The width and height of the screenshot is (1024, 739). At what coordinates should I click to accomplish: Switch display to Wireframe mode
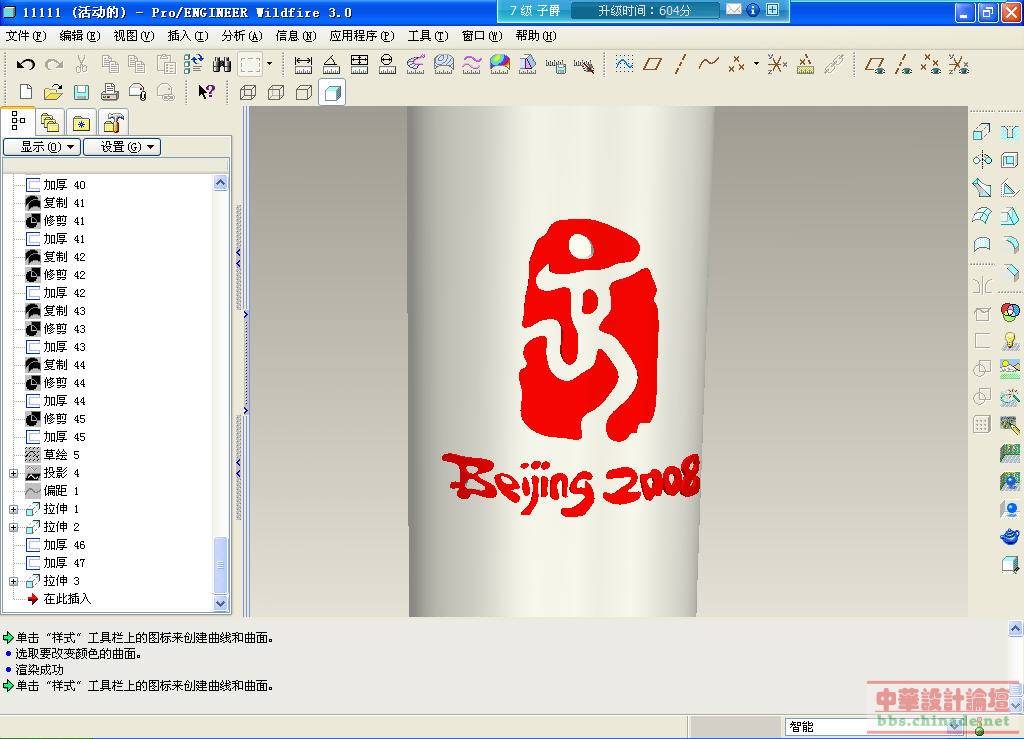[x=248, y=93]
